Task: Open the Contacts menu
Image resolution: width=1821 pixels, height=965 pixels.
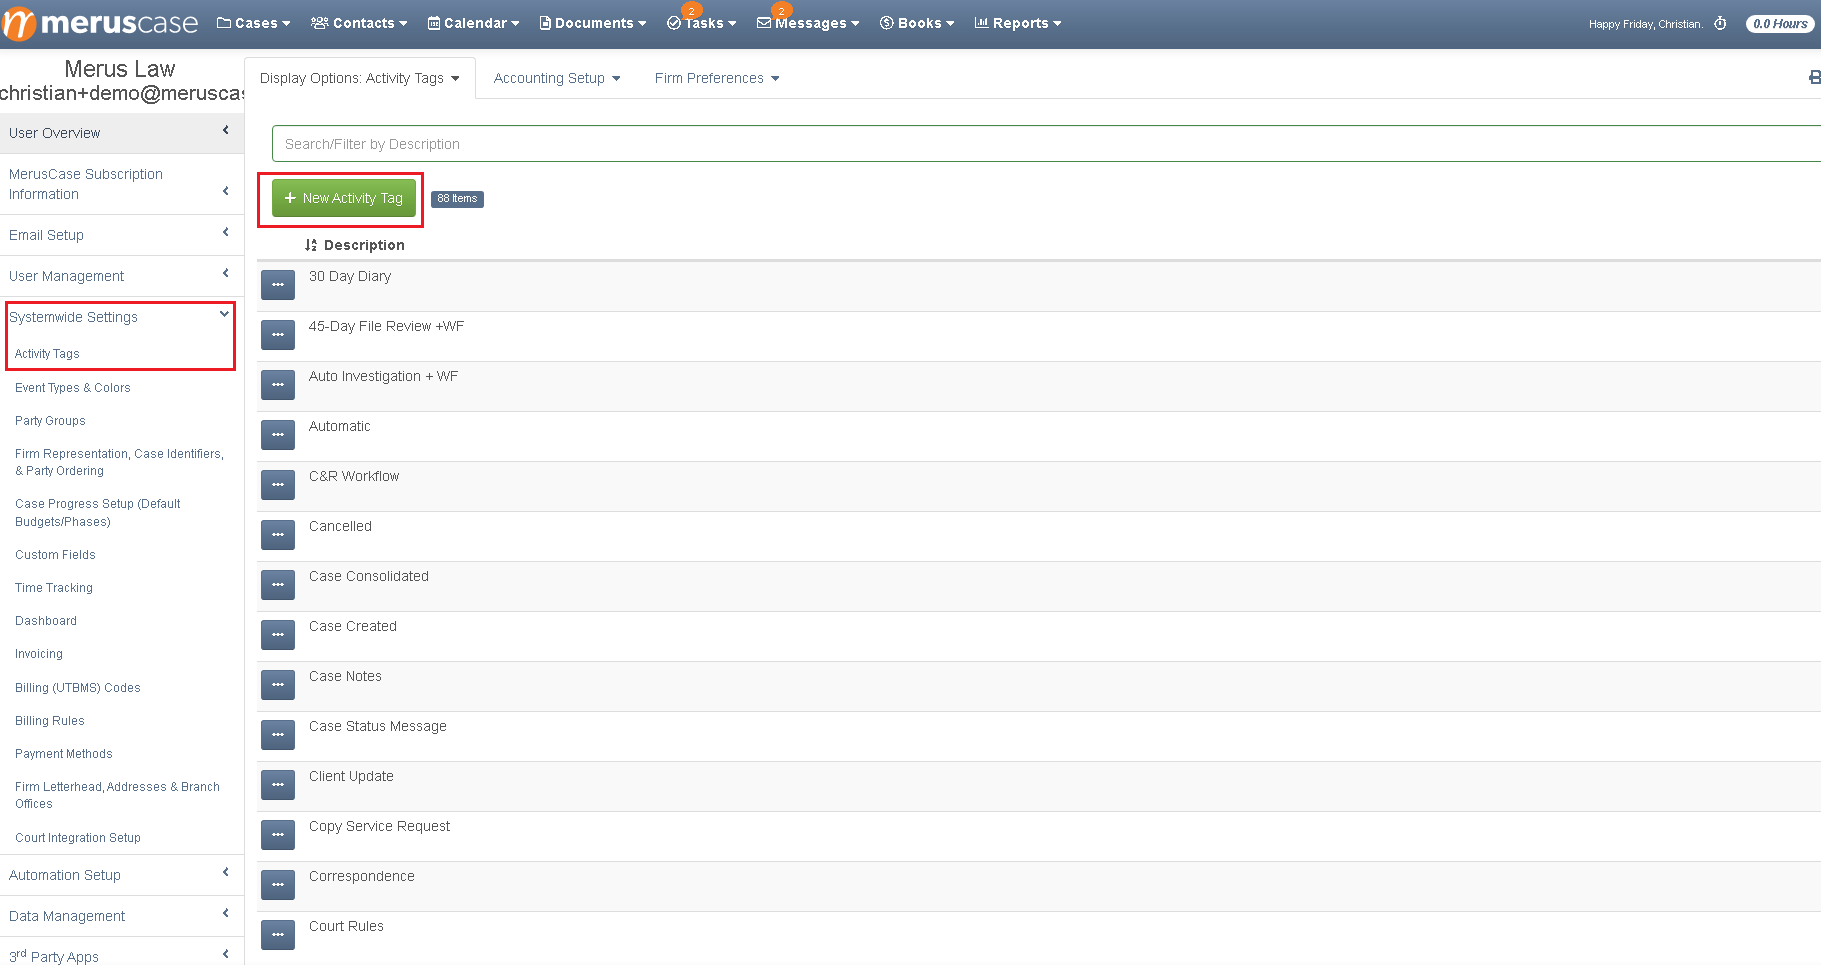Action: [x=359, y=23]
